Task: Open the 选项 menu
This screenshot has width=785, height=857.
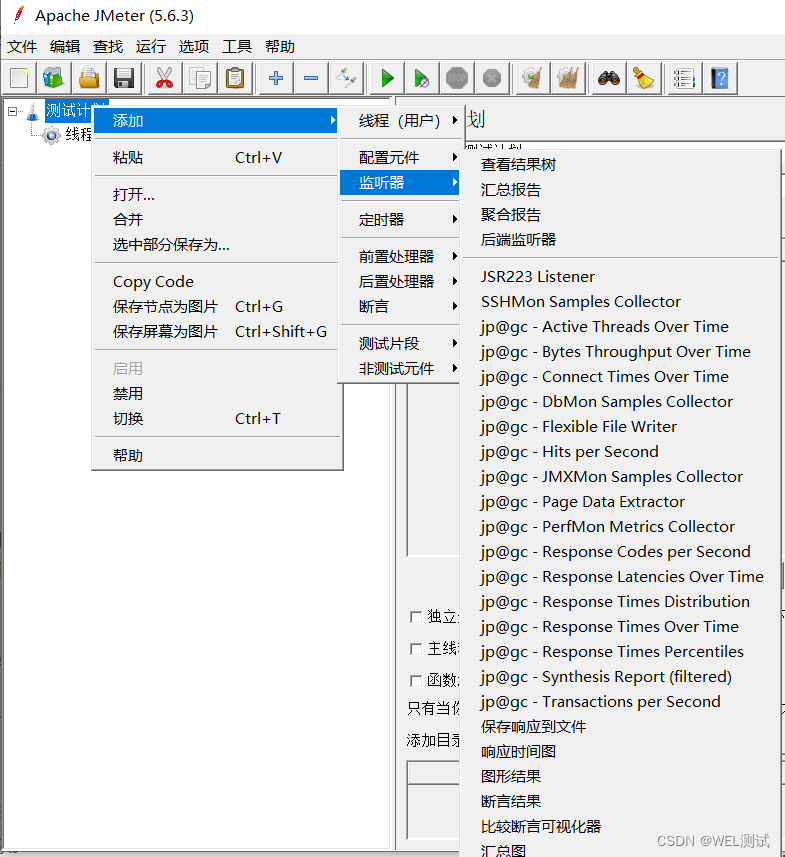Action: (194, 46)
